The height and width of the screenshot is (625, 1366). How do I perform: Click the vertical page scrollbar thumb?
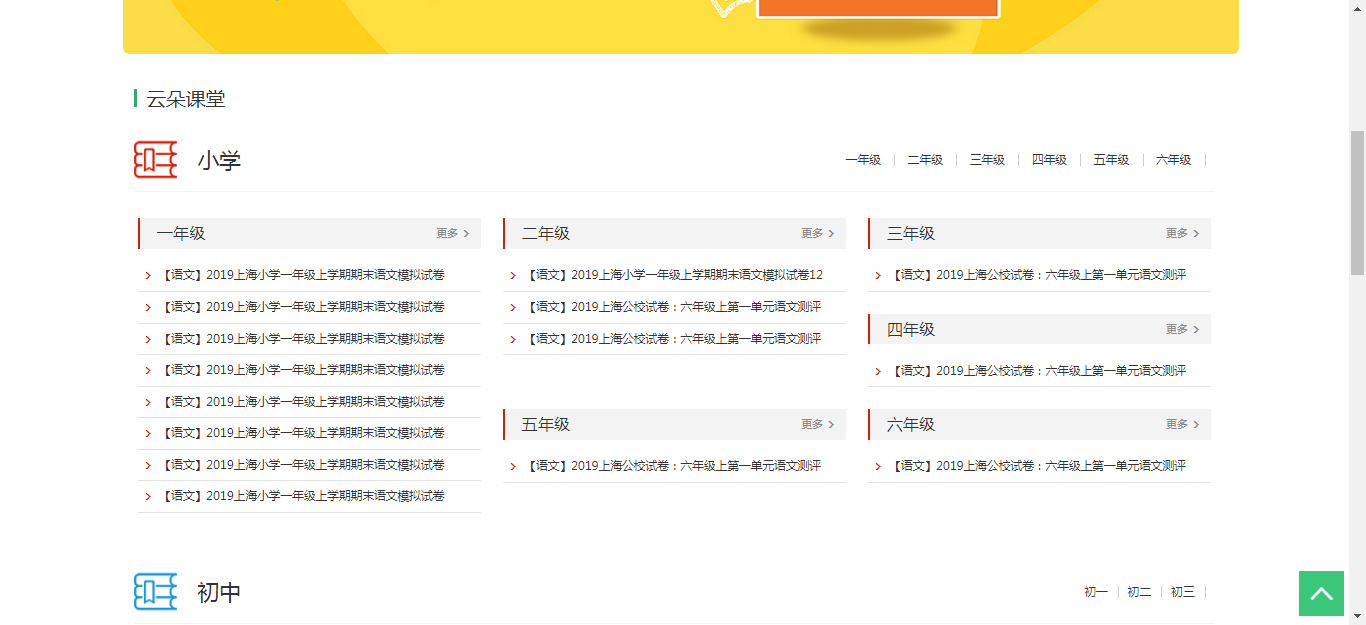(1357, 200)
